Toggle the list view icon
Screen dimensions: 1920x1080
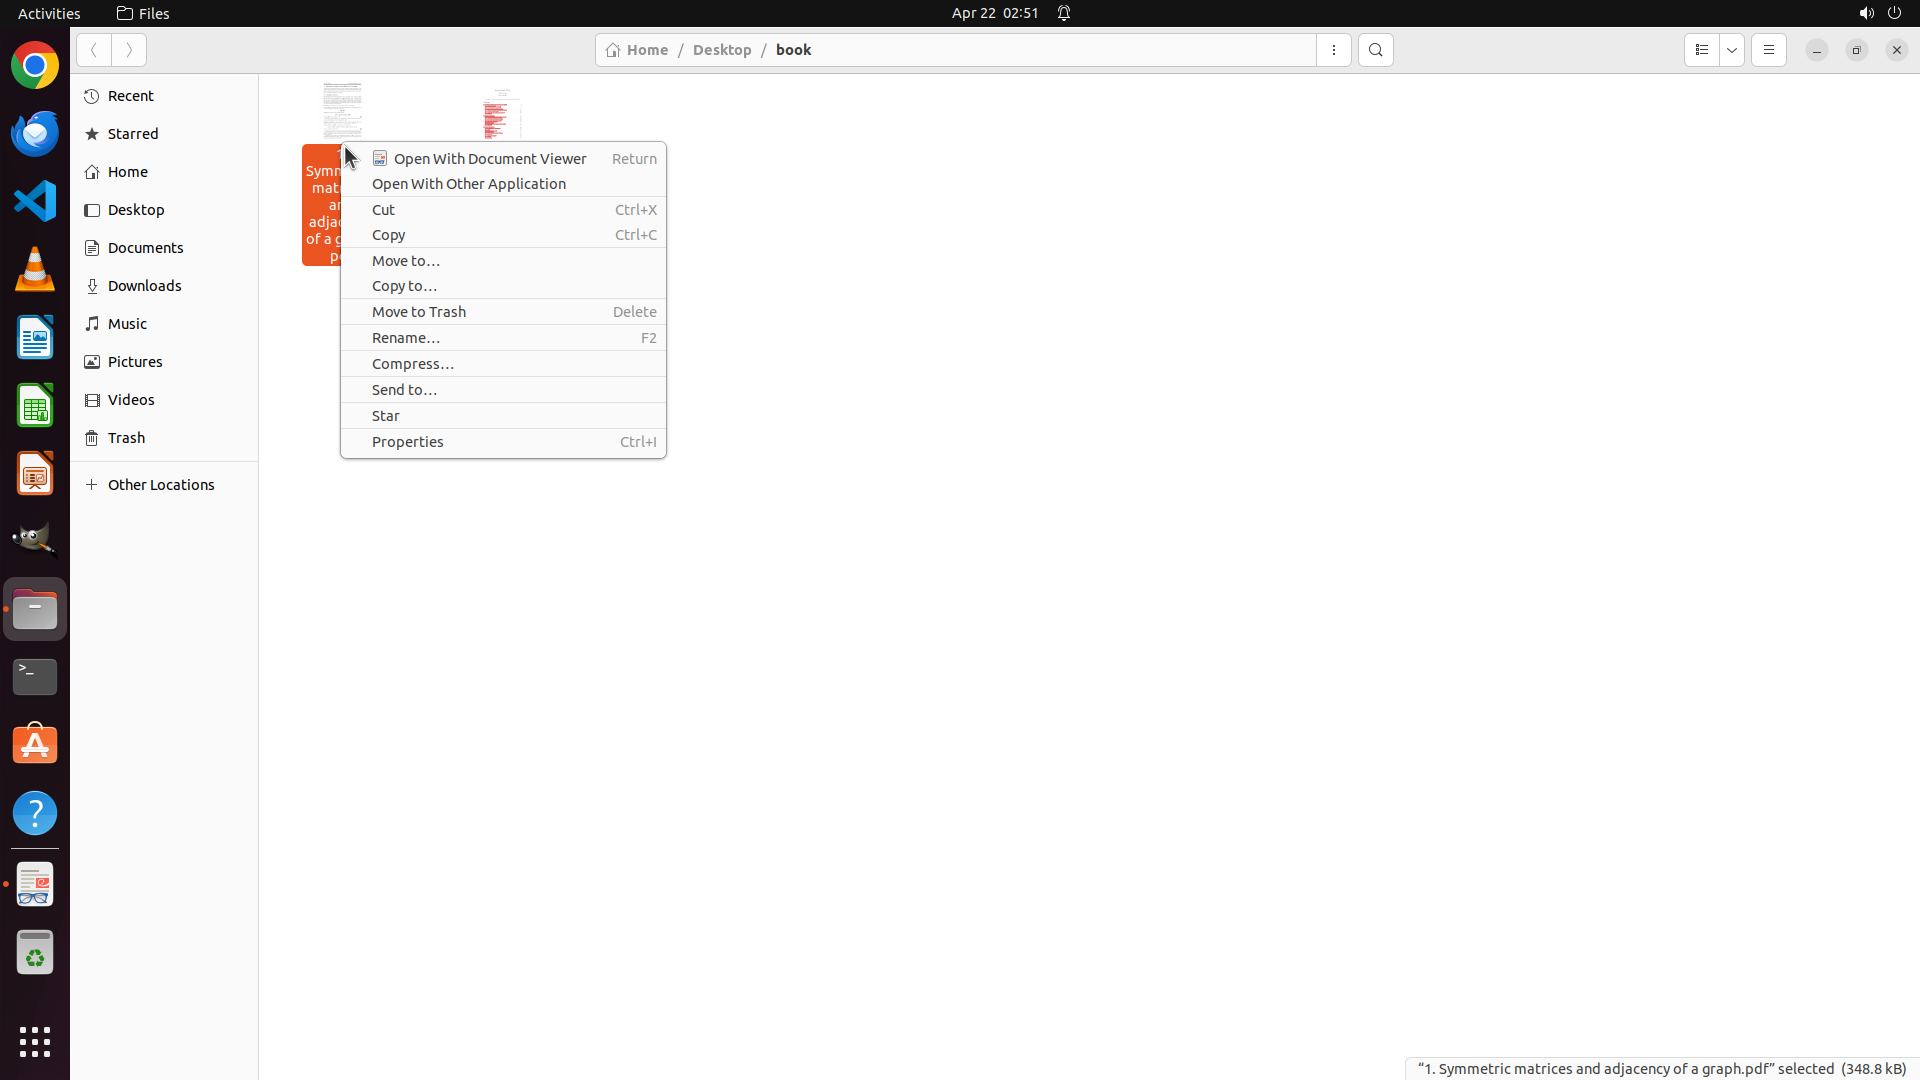pos(1701,50)
